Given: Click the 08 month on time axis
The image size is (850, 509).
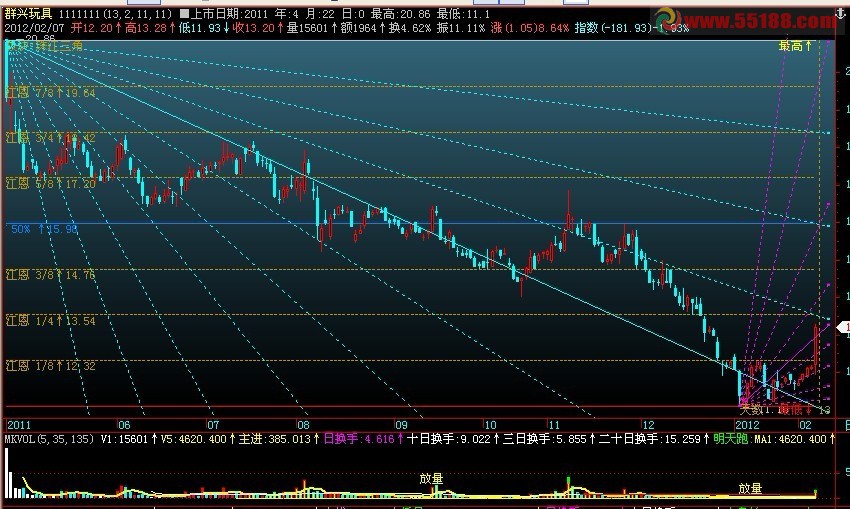Looking at the screenshot, I should click(302, 425).
